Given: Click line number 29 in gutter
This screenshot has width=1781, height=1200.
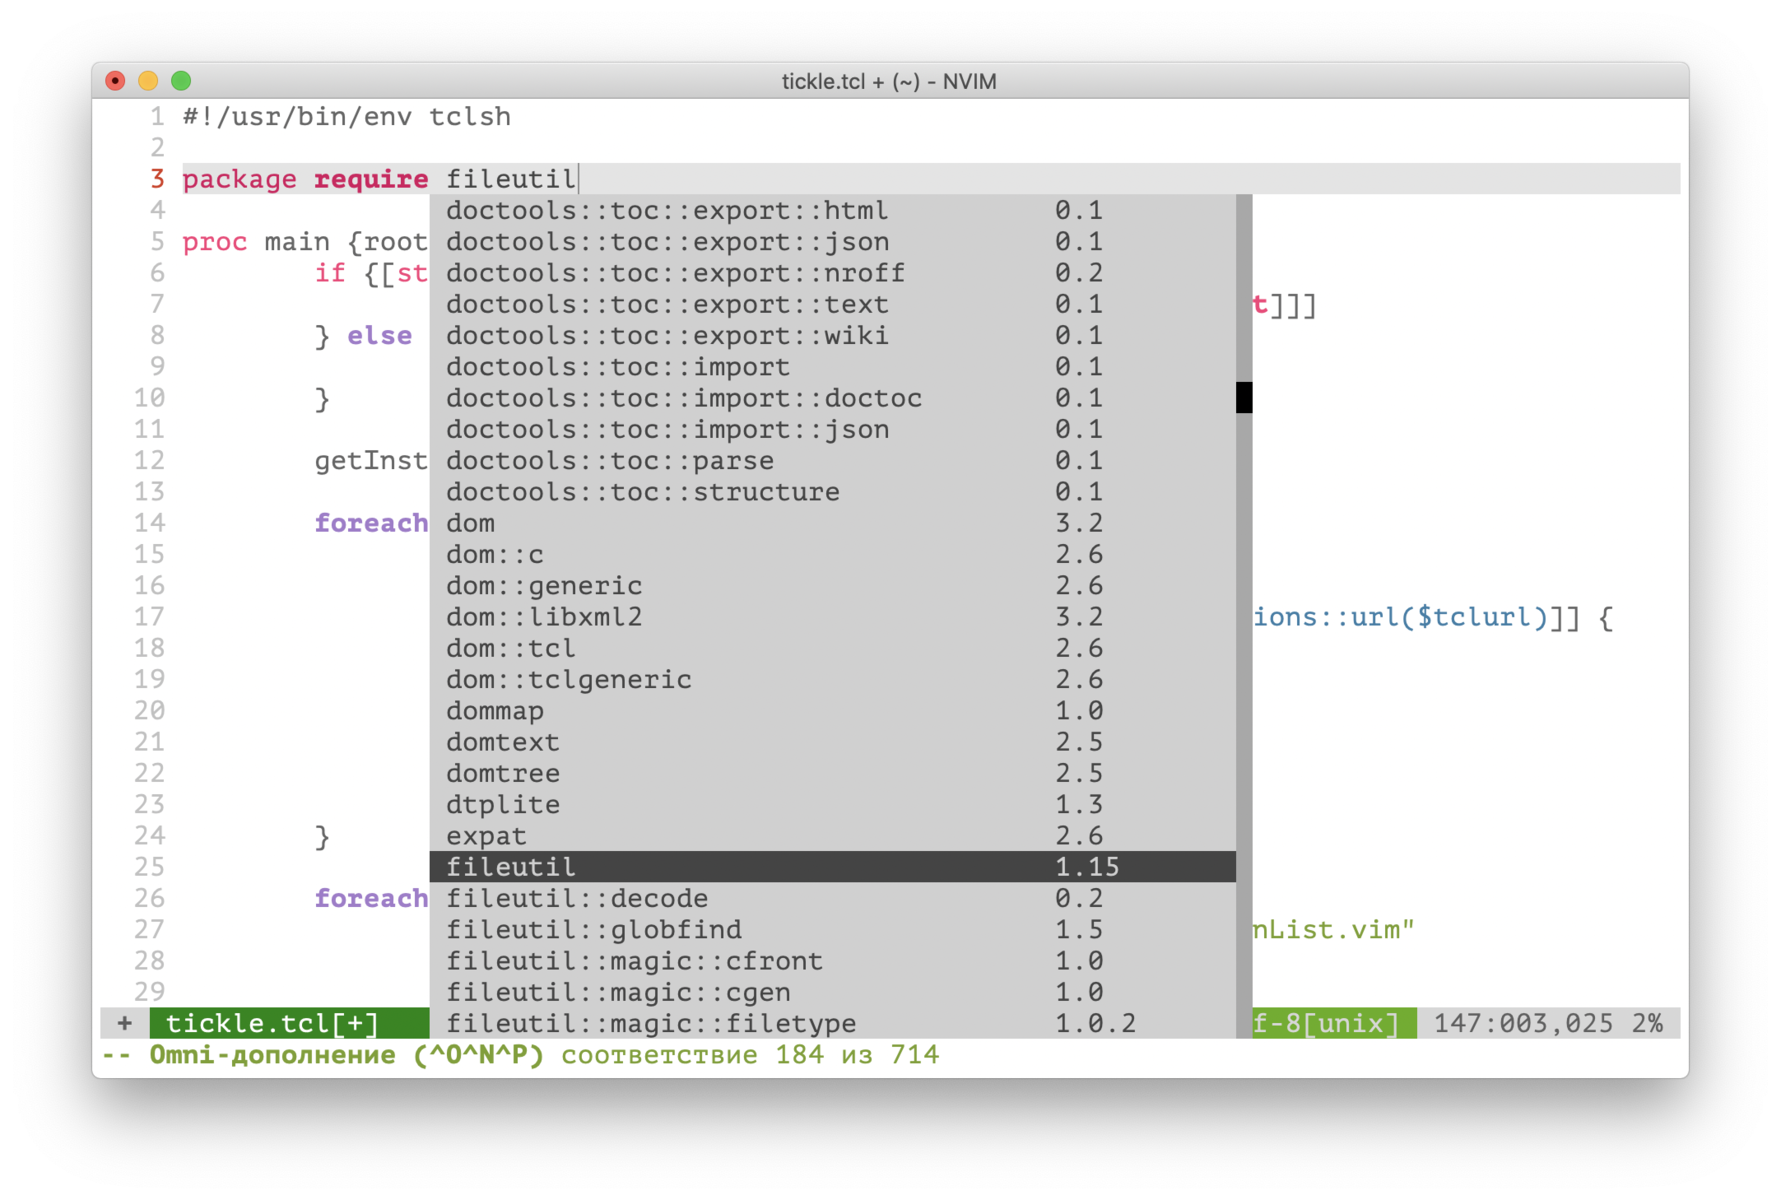Looking at the screenshot, I should tap(149, 992).
